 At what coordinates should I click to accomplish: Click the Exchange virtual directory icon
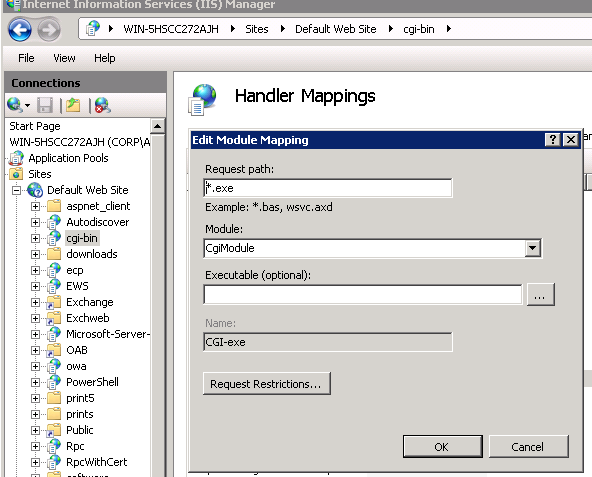[54, 302]
